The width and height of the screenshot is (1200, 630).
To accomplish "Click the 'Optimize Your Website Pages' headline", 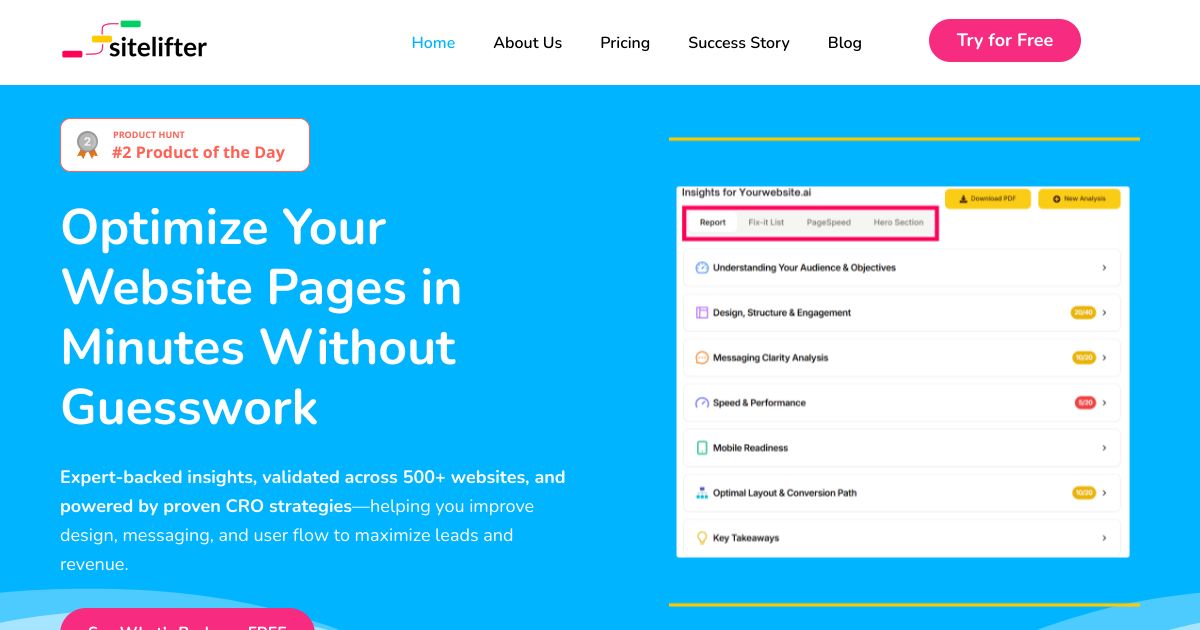I will (x=262, y=317).
